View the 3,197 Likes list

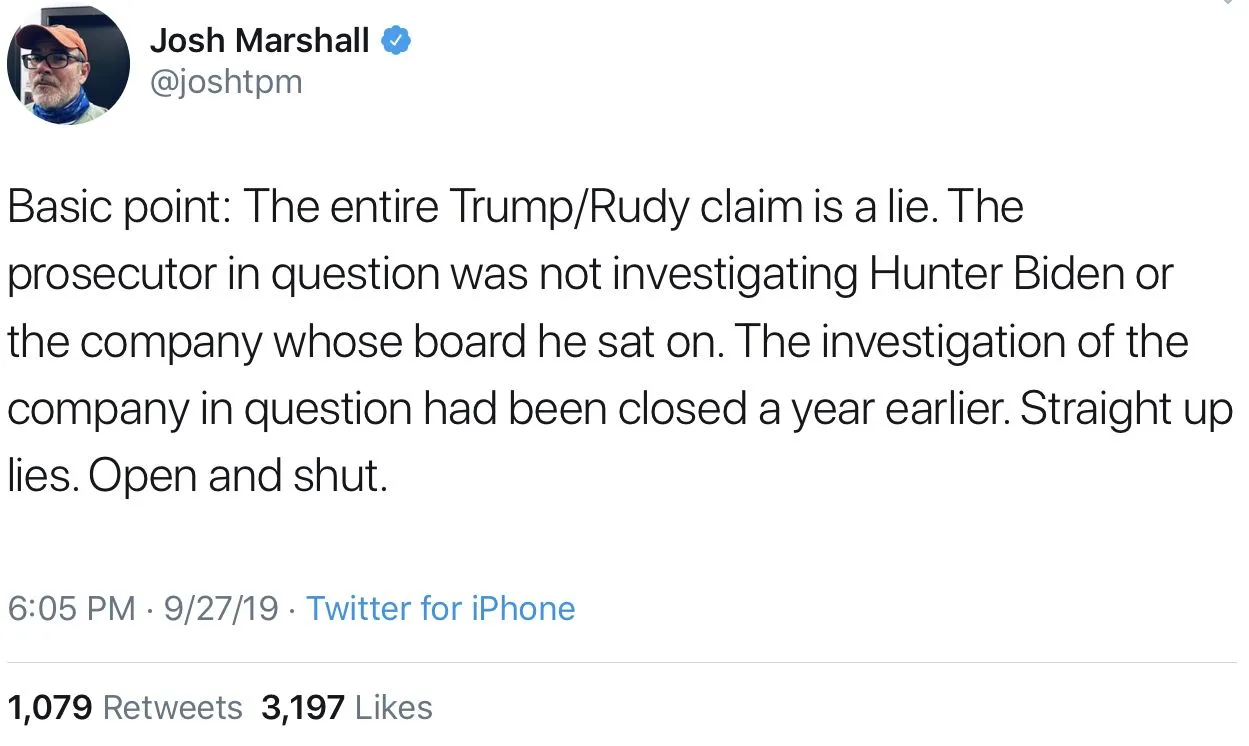tap(346, 707)
